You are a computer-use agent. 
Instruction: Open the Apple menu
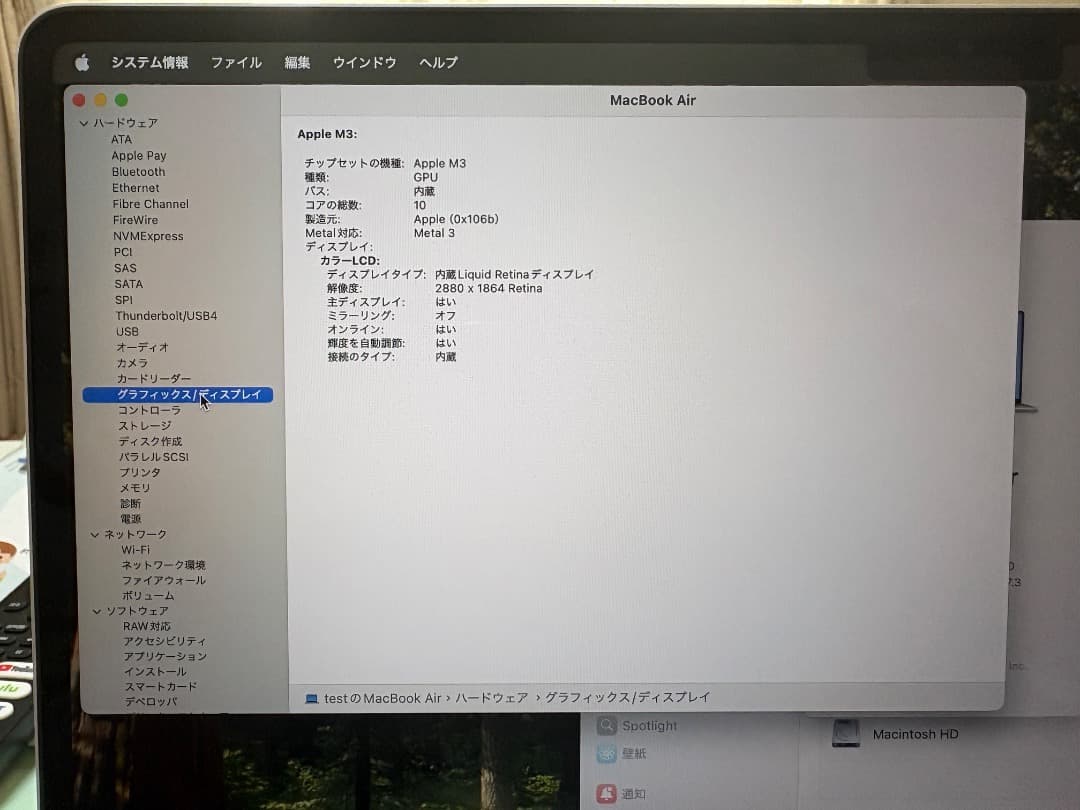point(83,62)
